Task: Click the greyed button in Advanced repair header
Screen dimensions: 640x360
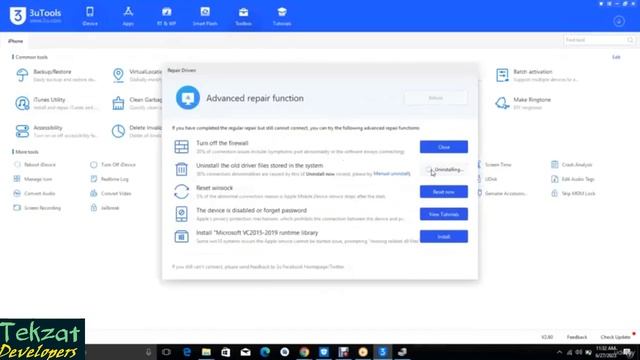Action: pos(436,98)
